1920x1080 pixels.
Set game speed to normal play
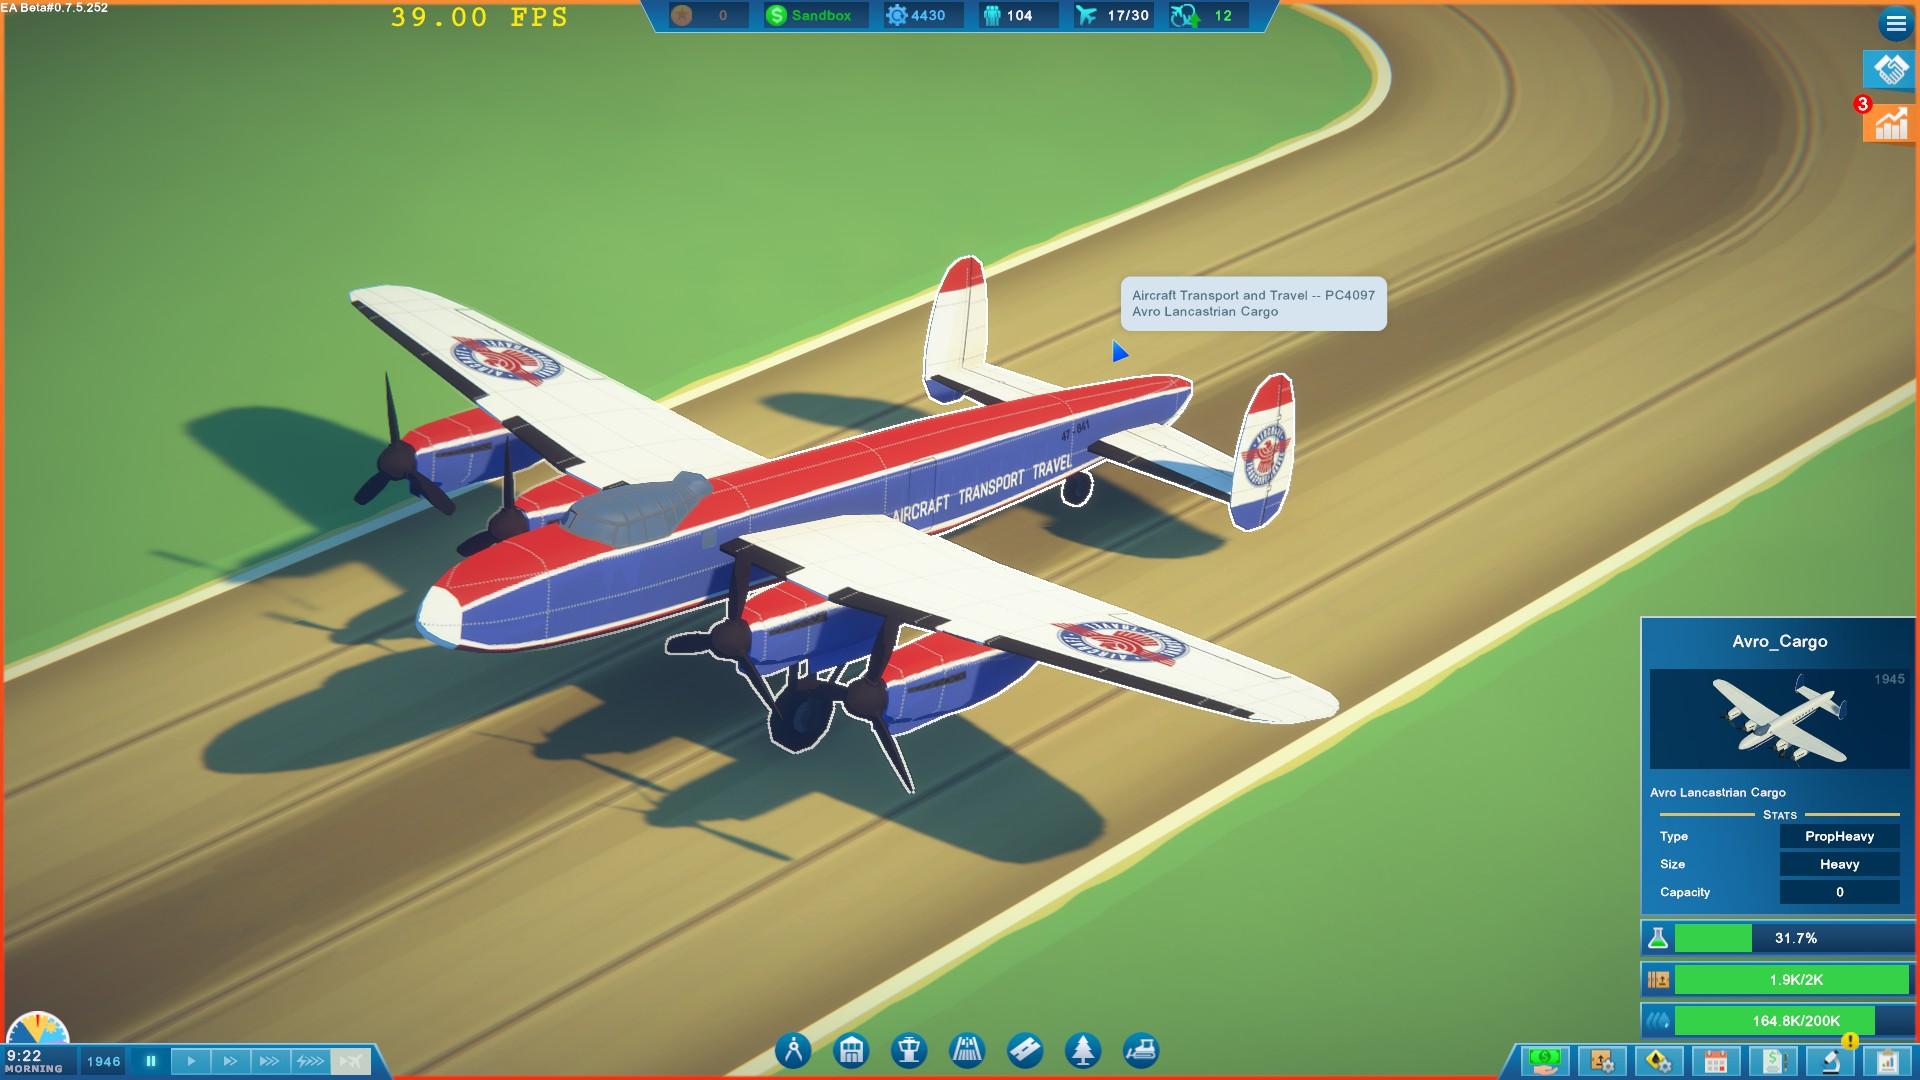coord(191,1061)
